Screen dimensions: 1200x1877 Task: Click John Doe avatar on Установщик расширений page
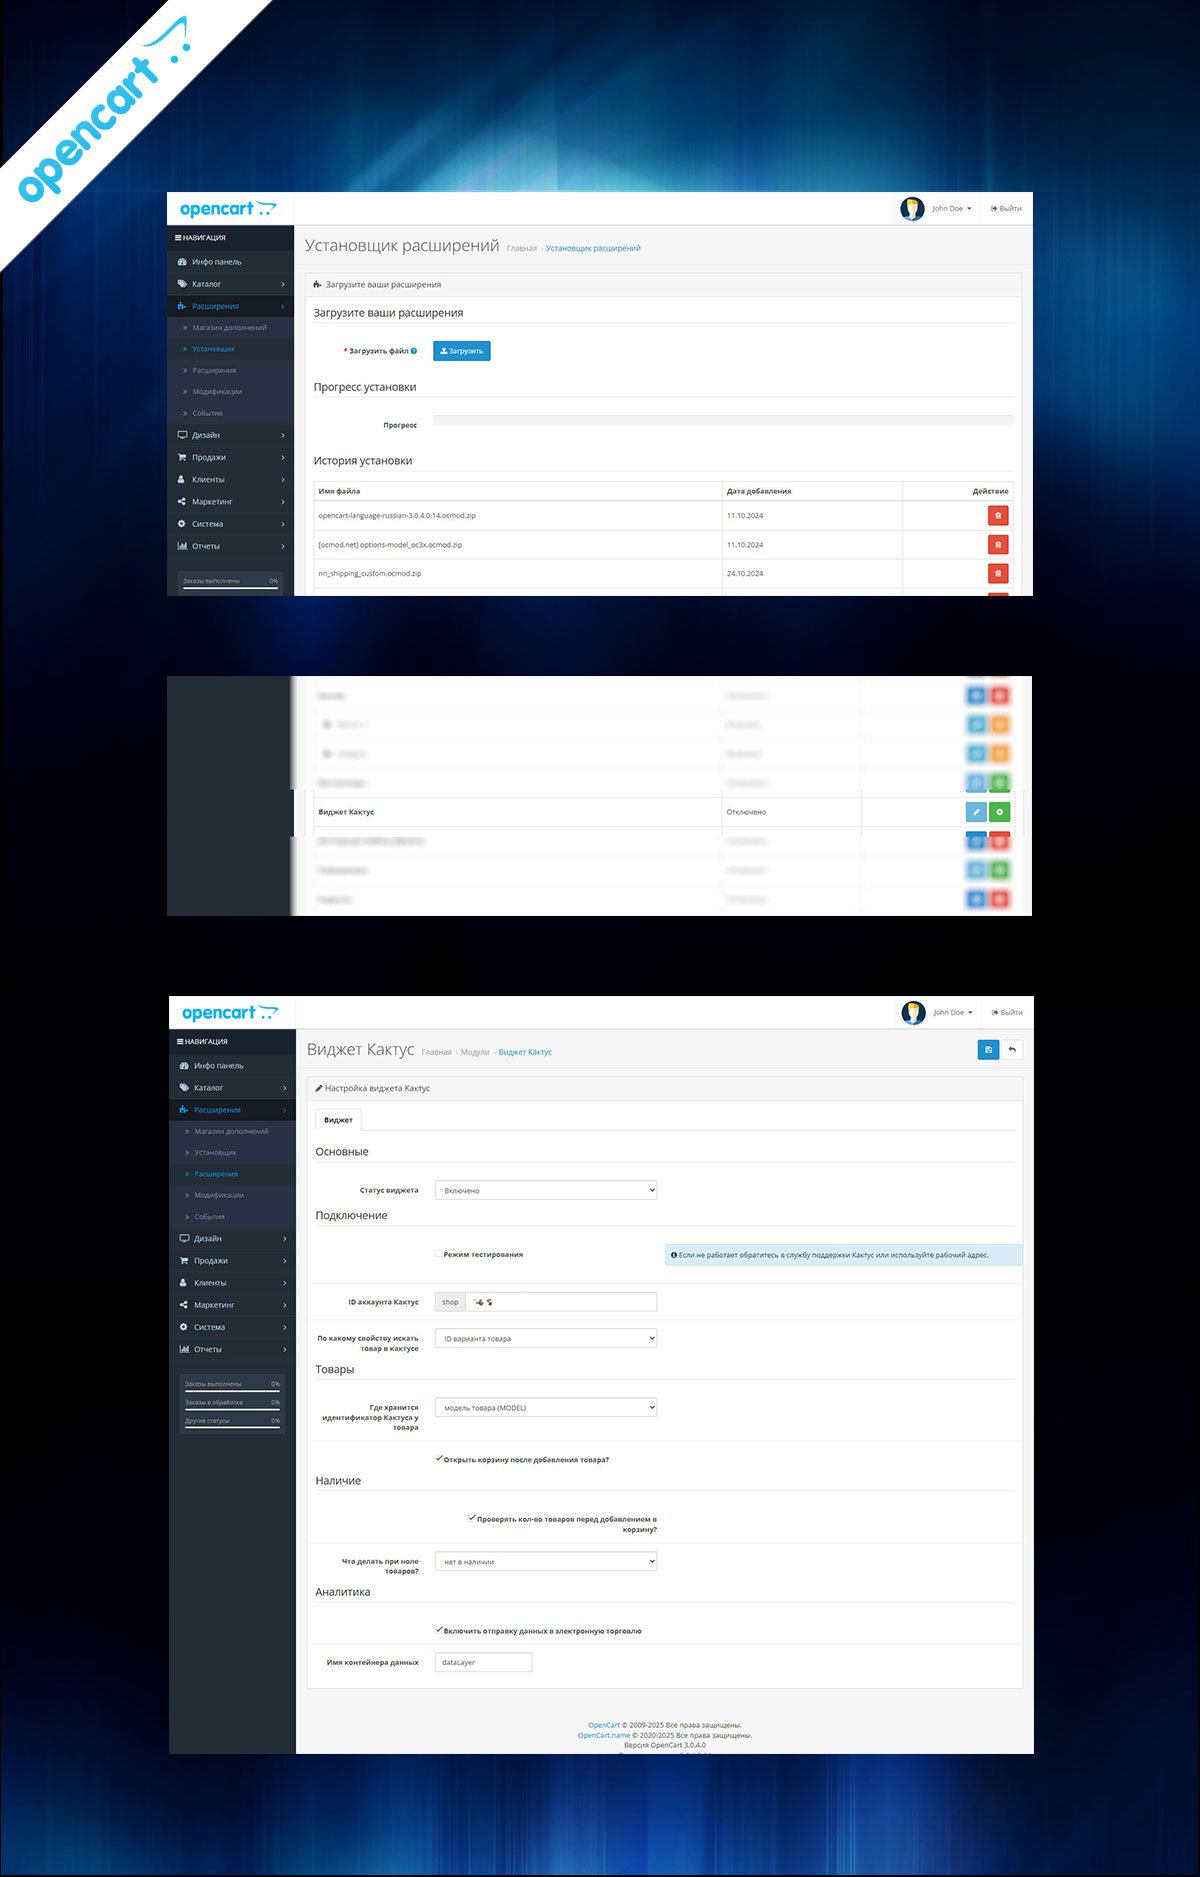tap(912, 209)
